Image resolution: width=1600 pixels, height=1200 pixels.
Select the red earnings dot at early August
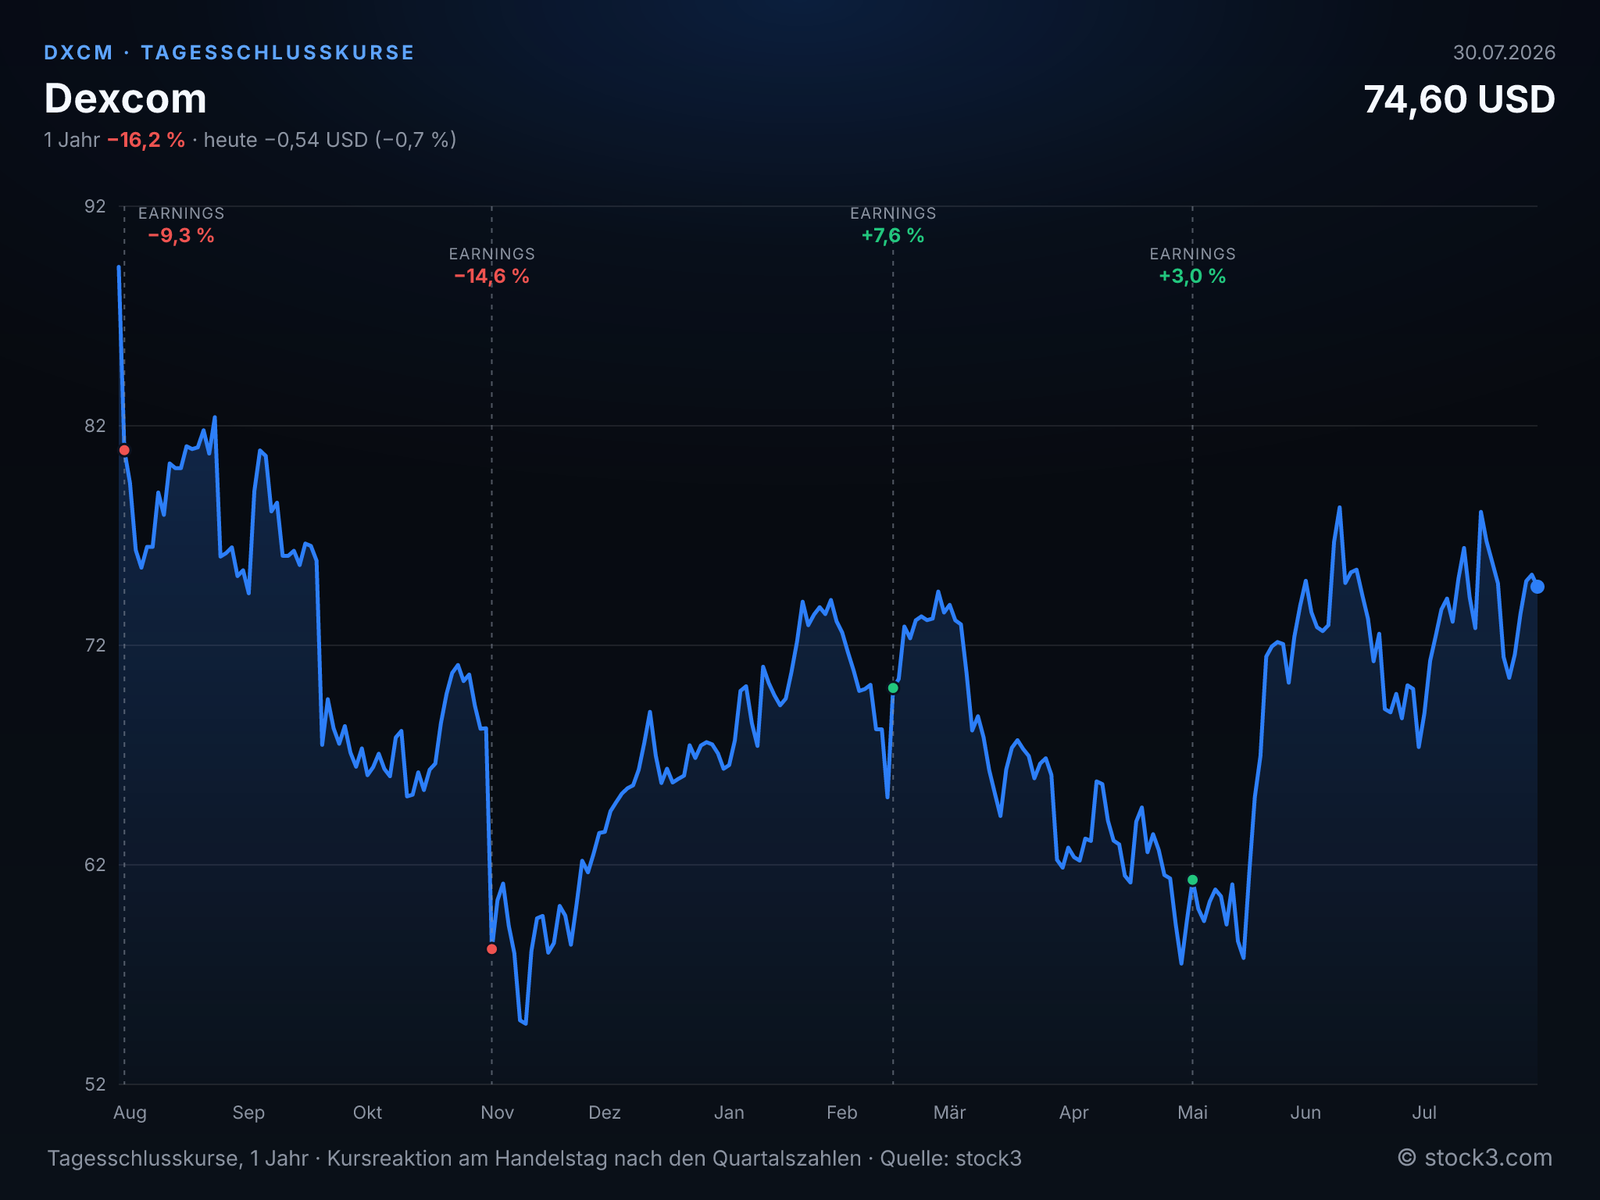pos(124,450)
